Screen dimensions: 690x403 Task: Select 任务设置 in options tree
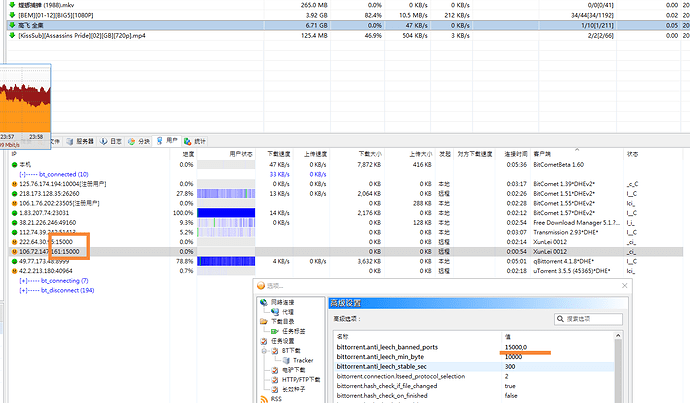(281, 341)
